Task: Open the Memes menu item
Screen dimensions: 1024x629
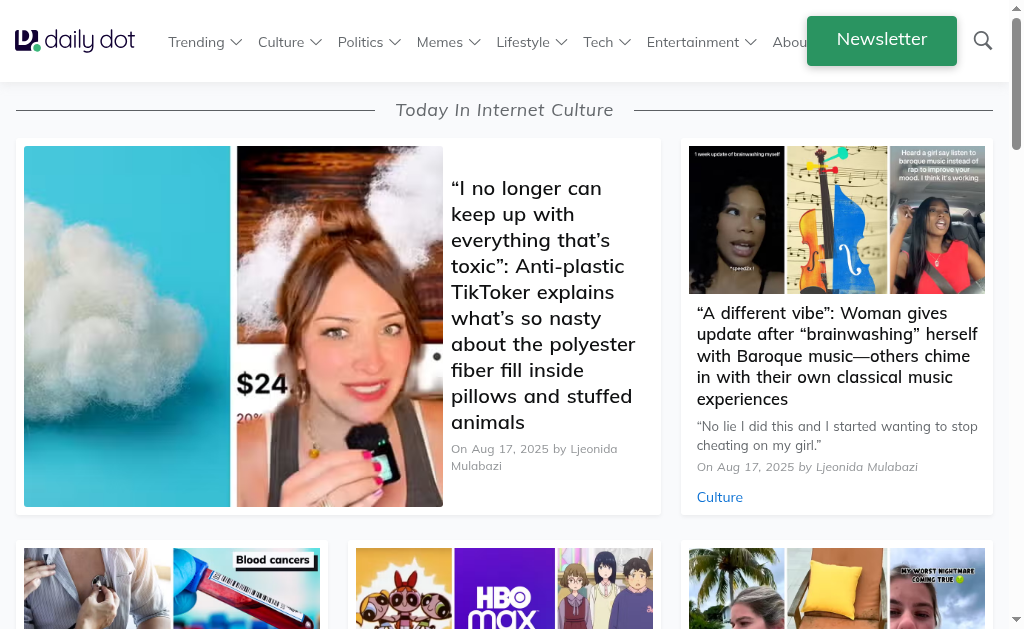Action: click(440, 42)
